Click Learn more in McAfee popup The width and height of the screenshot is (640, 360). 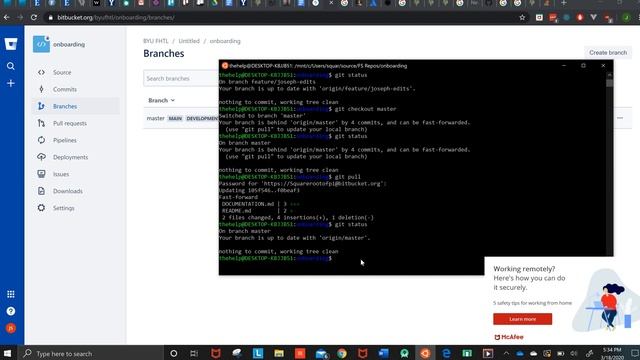click(x=522, y=319)
